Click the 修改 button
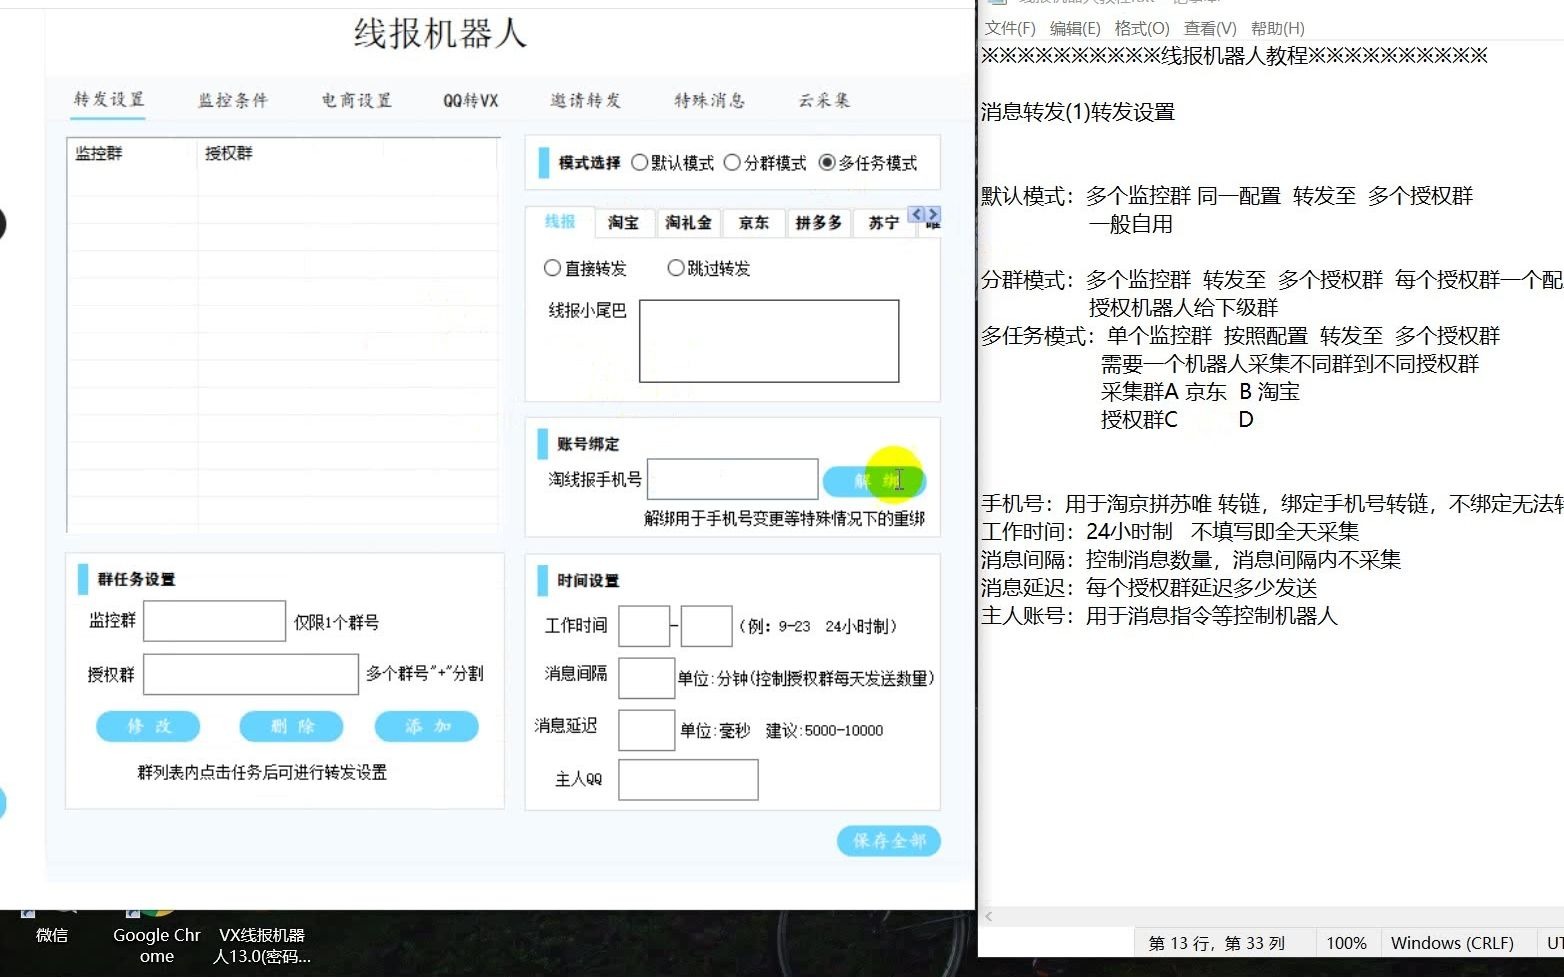The image size is (1564, 977). click(x=148, y=726)
